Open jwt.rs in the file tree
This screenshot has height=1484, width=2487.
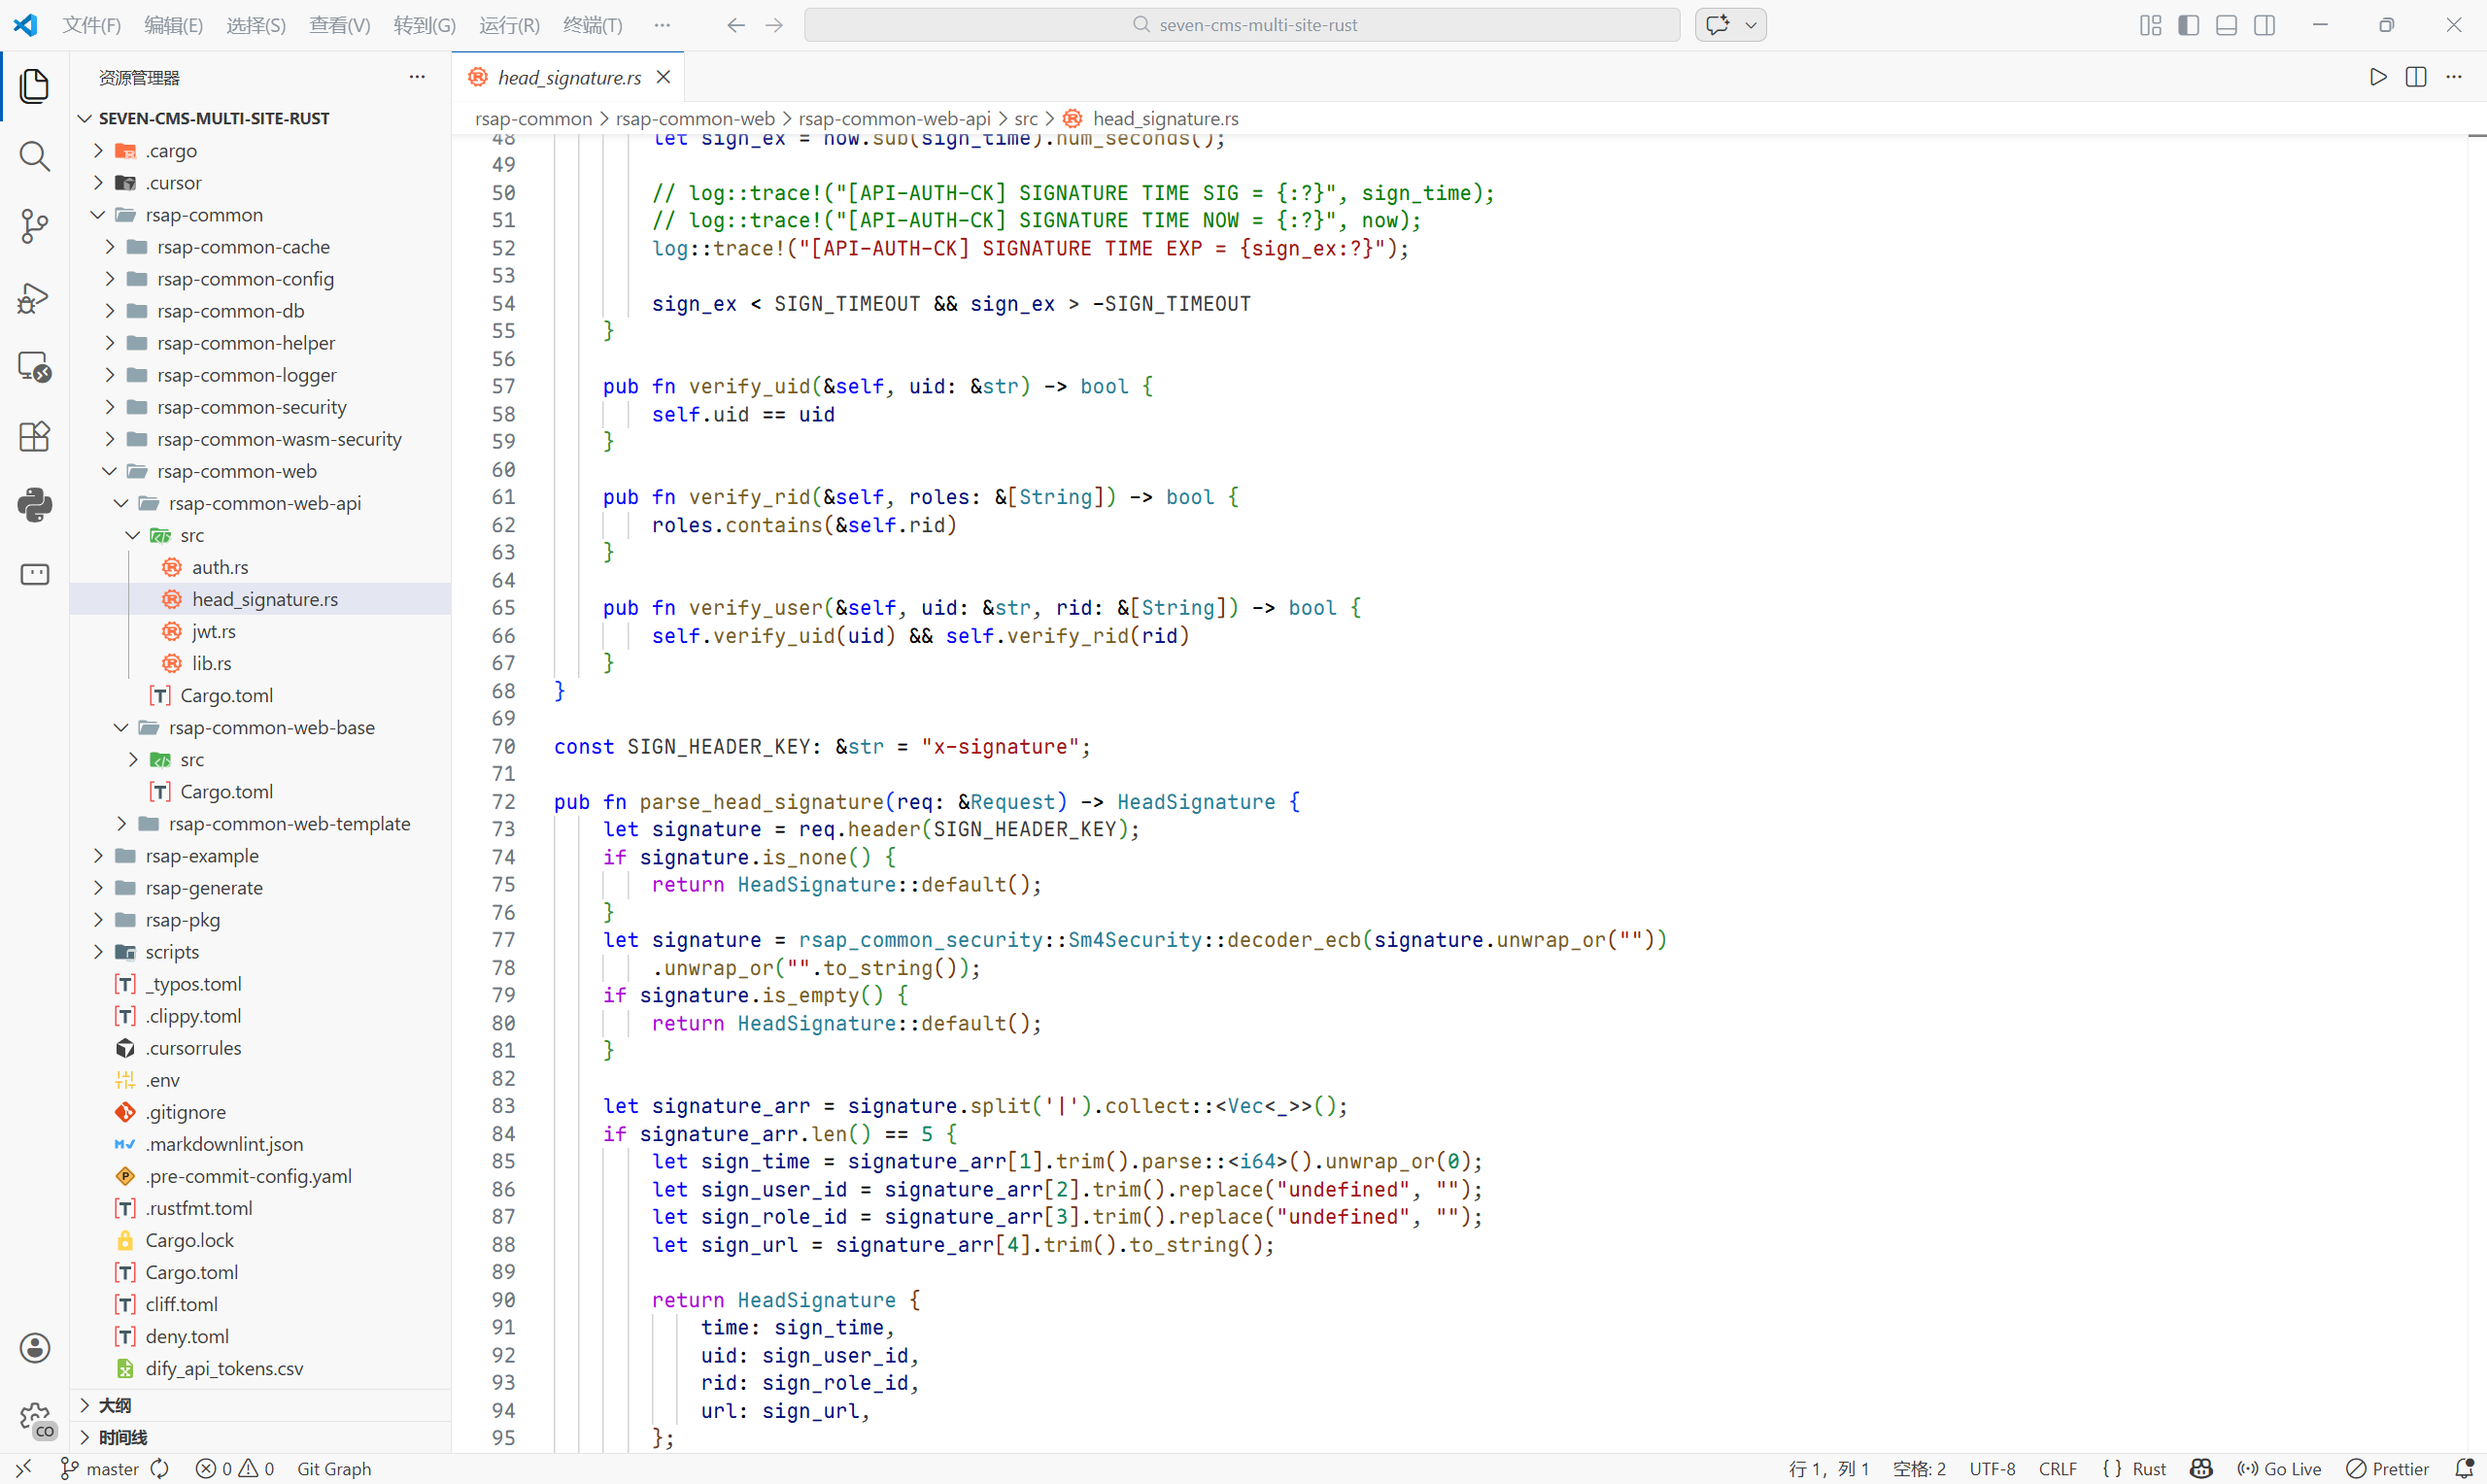214,631
